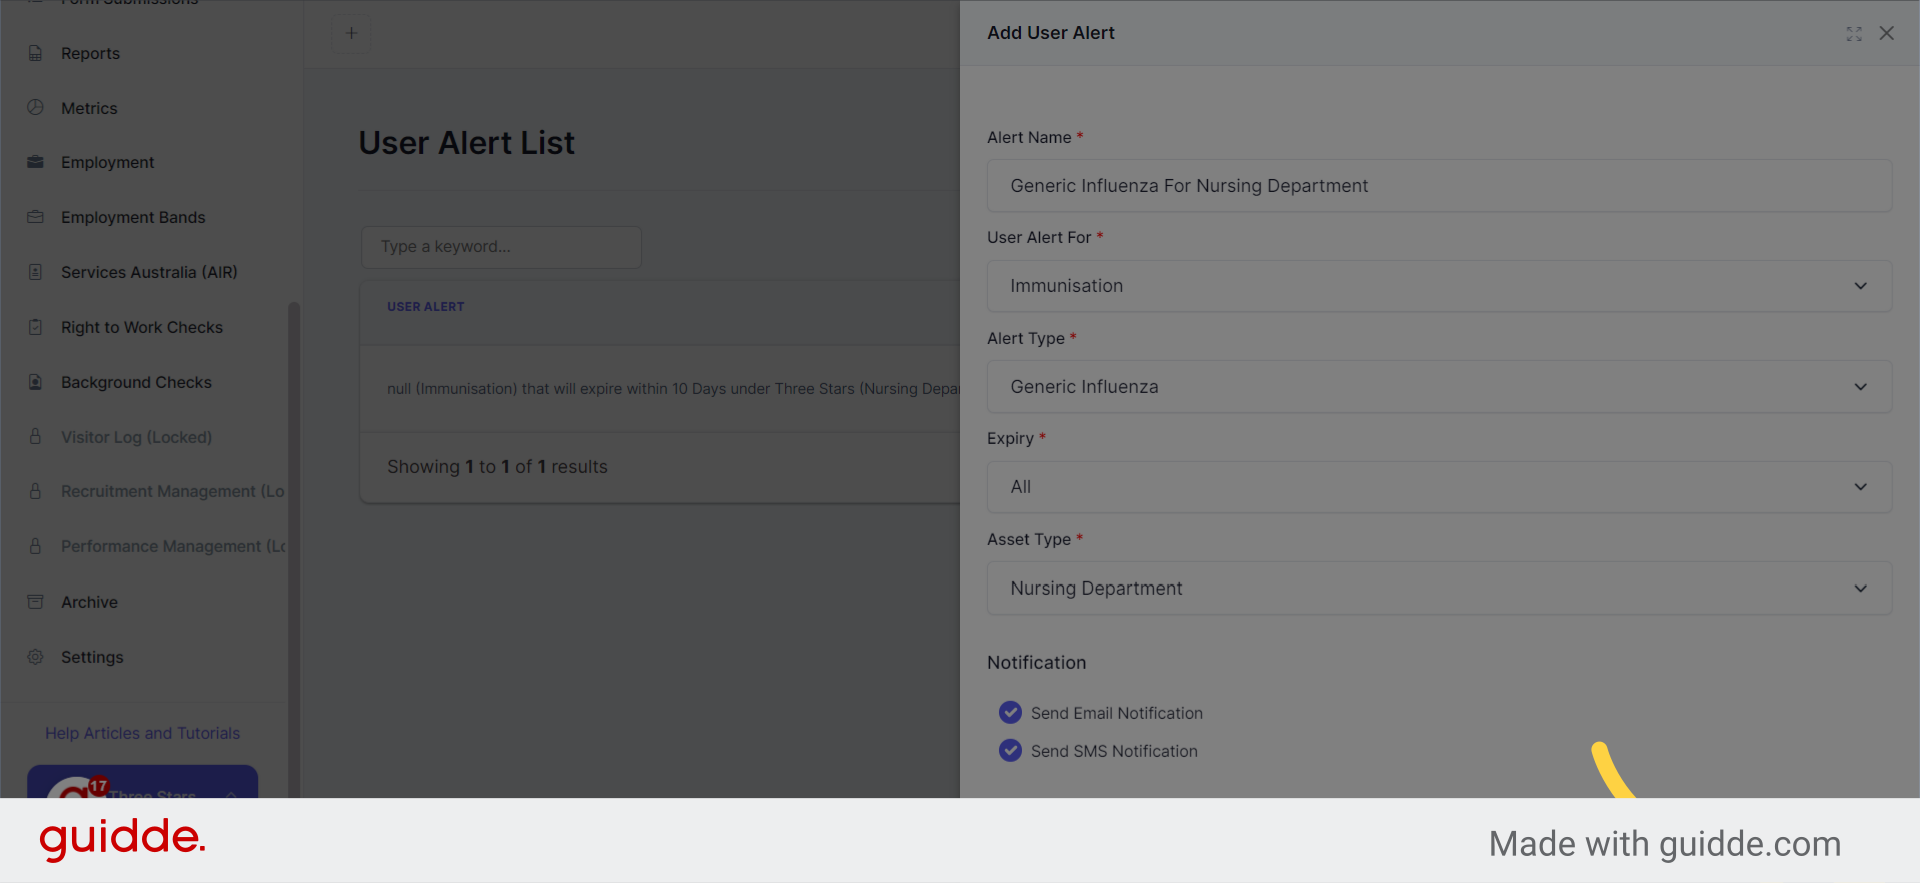Image resolution: width=1920 pixels, height=883 pixels.
Task: Select Visitor Log (Locked) menu item
Action: click(136, 437)
